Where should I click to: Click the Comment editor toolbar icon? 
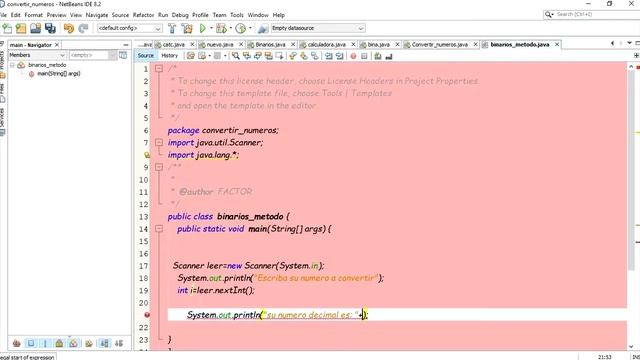[x=378, y=56]
